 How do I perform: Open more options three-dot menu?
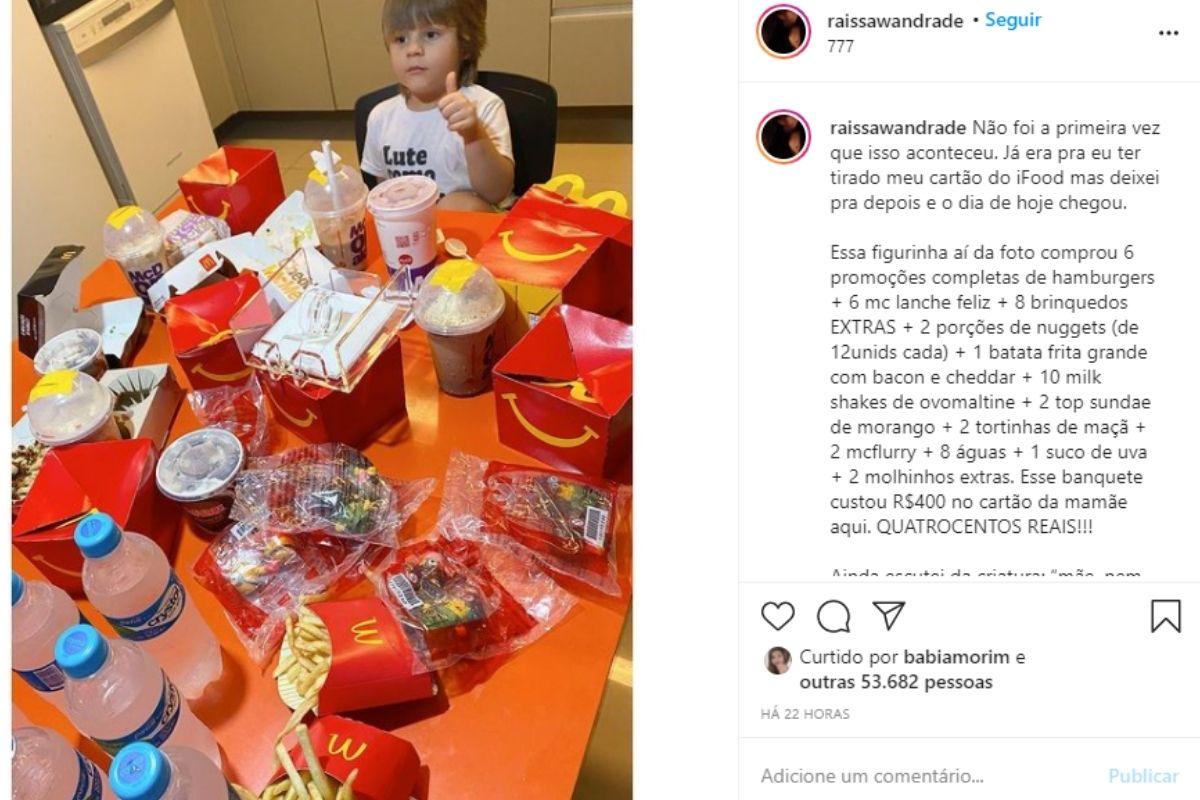pos(1168,33)
